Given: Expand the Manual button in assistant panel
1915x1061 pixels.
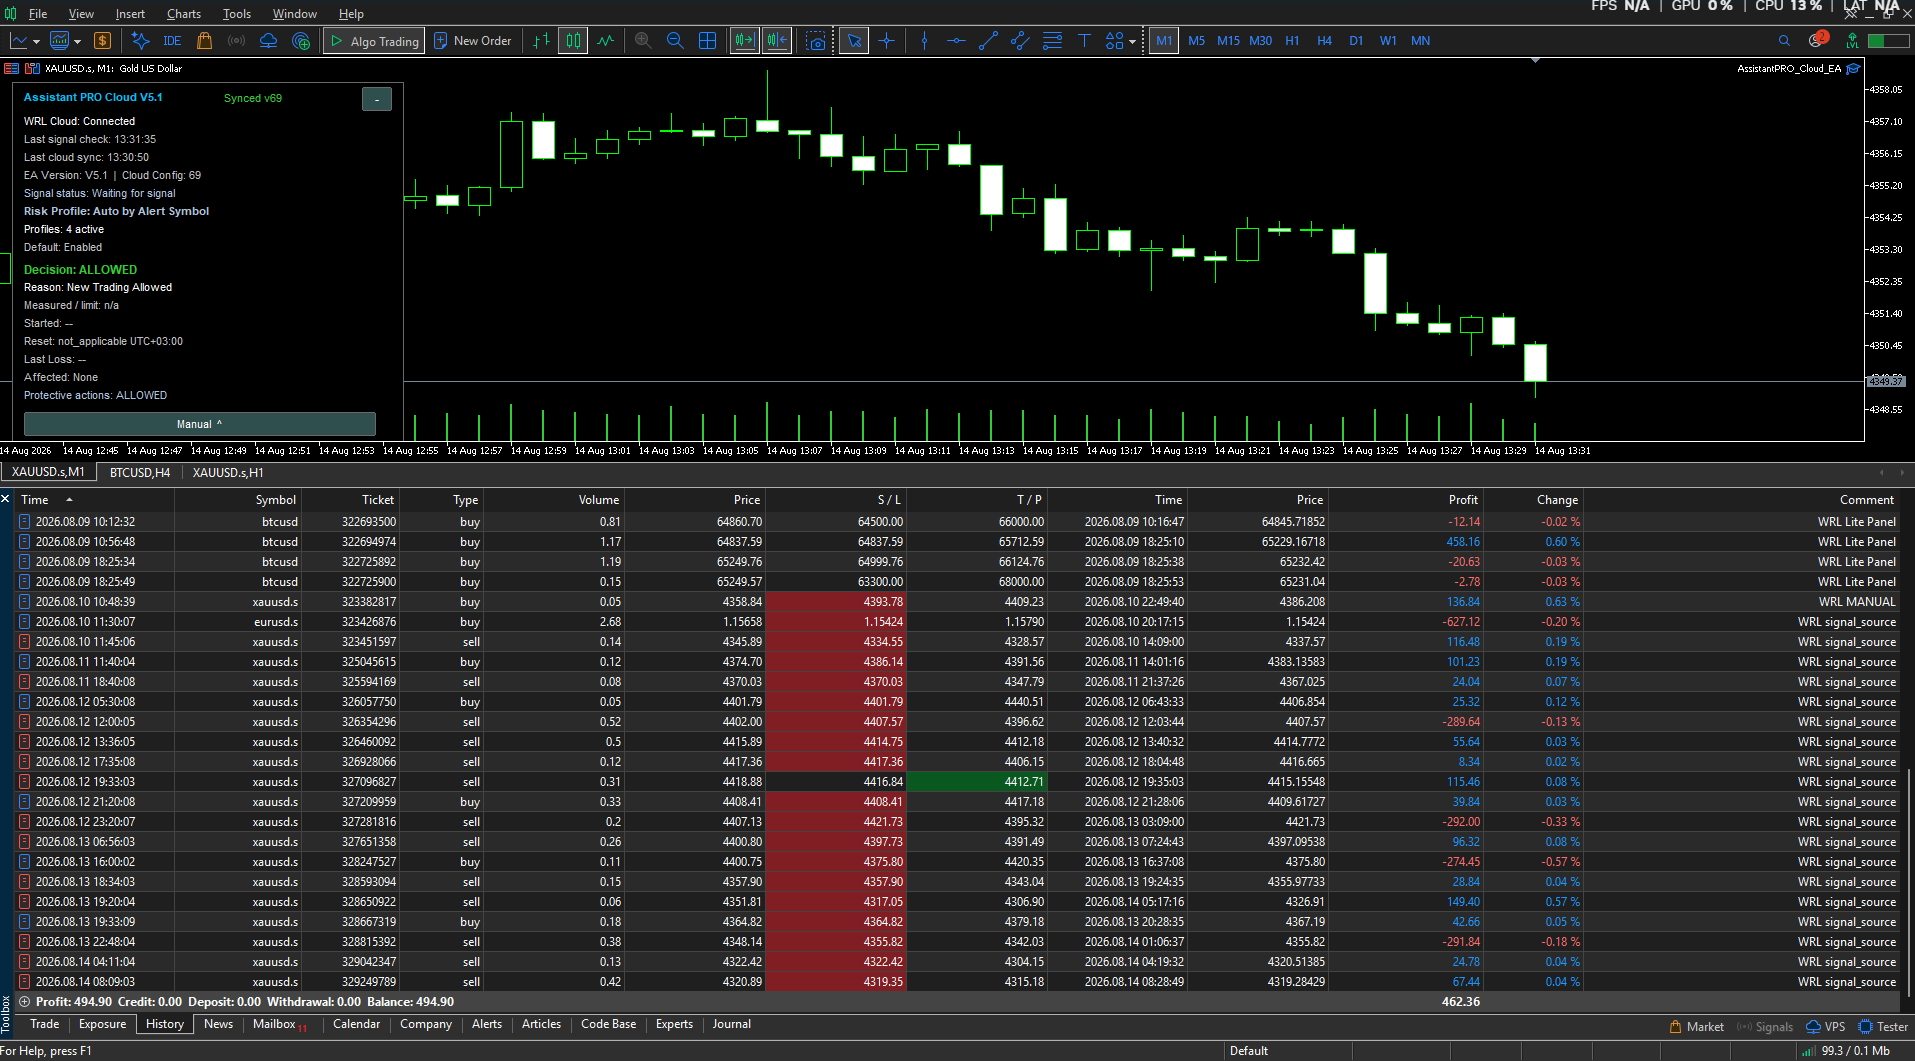Looking at the screenshot, I should (200, 424).
